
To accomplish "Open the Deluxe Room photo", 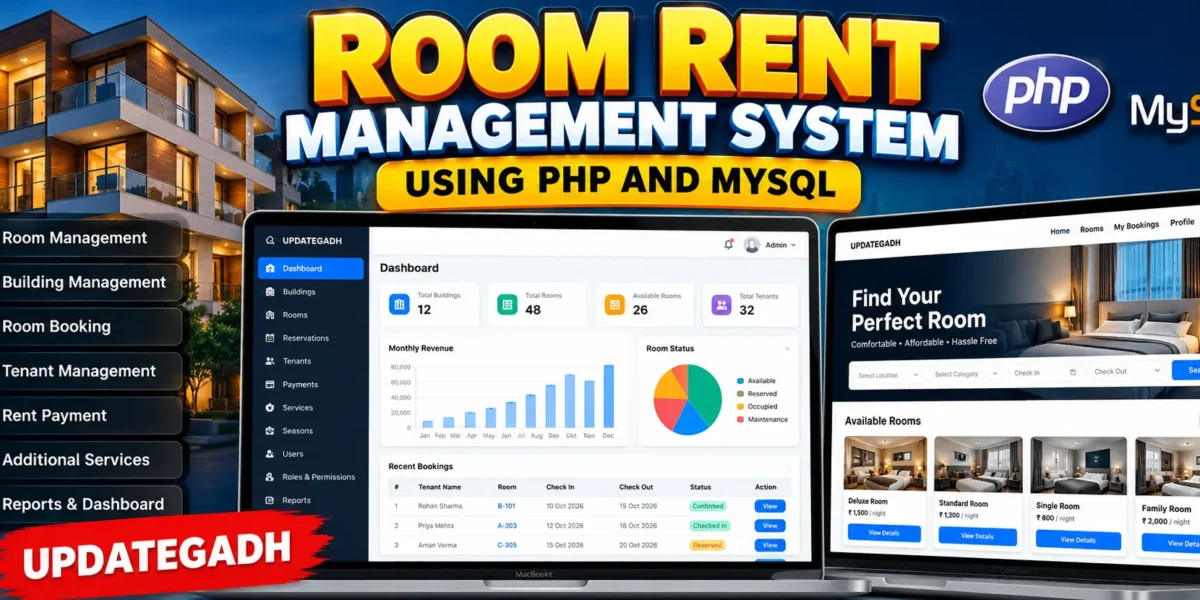I will click(885, 463).
